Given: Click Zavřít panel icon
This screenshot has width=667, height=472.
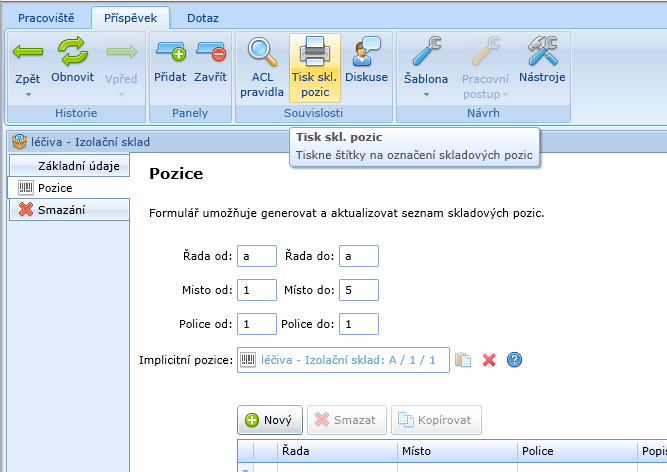Looking at the screenshot, I should pyautogui.click(x=210, y=50).
